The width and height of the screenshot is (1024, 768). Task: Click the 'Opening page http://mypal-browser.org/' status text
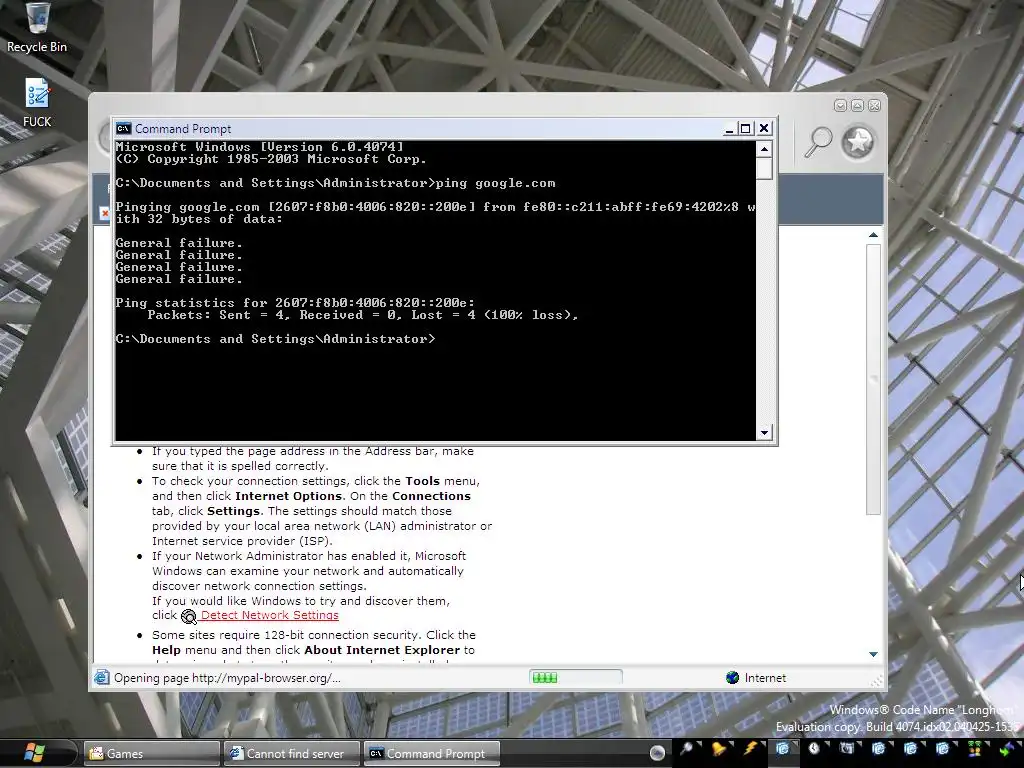227,678
